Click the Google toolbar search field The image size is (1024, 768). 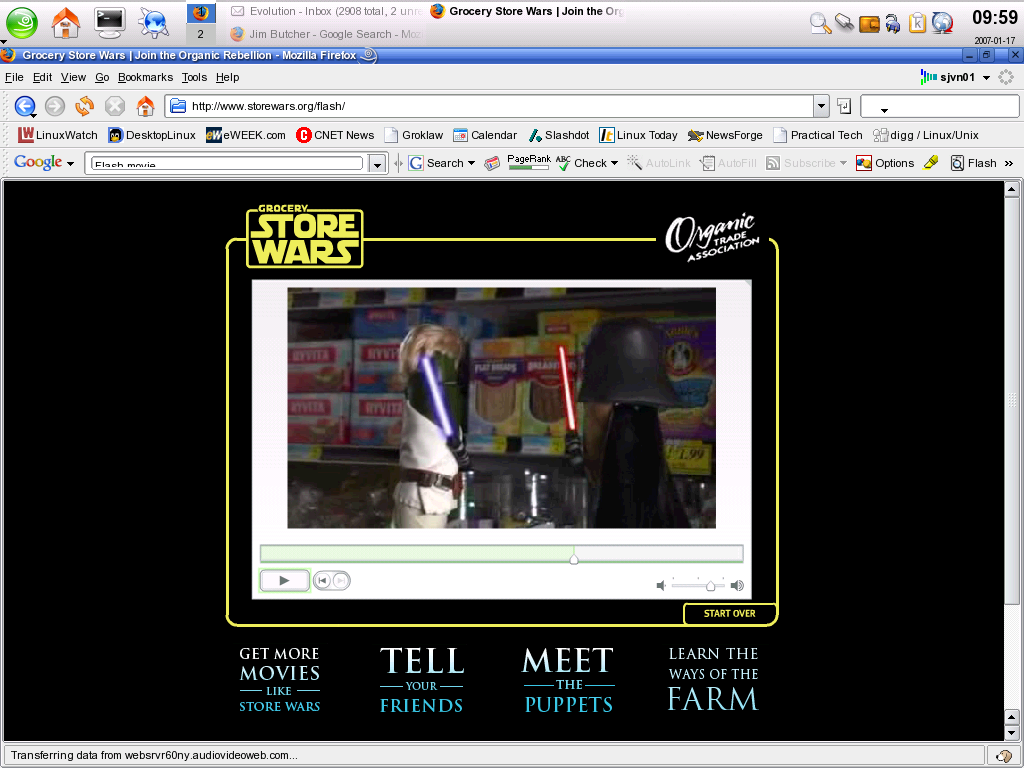point(227,163)
